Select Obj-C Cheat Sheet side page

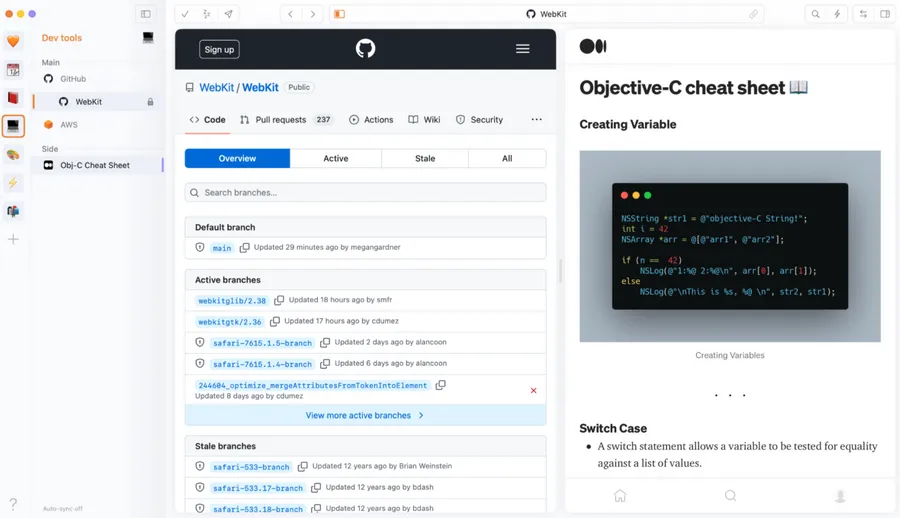[98, 165]
